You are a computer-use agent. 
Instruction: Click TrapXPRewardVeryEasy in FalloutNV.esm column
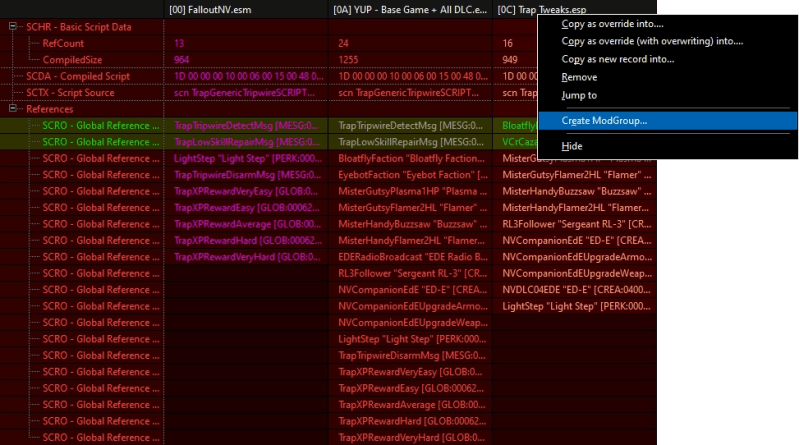coord(246,191)
